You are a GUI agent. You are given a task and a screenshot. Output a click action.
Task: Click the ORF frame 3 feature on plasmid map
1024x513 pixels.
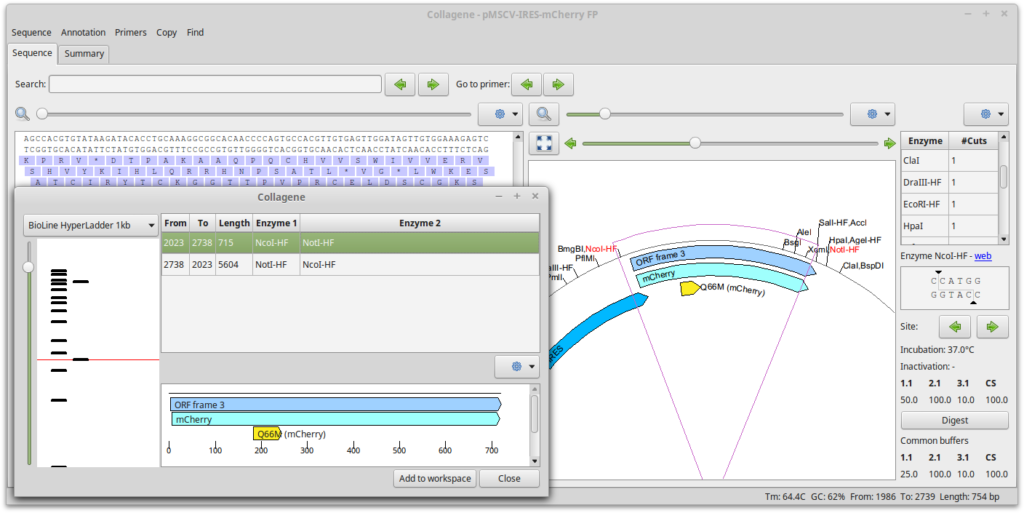[x=722, y=258]
